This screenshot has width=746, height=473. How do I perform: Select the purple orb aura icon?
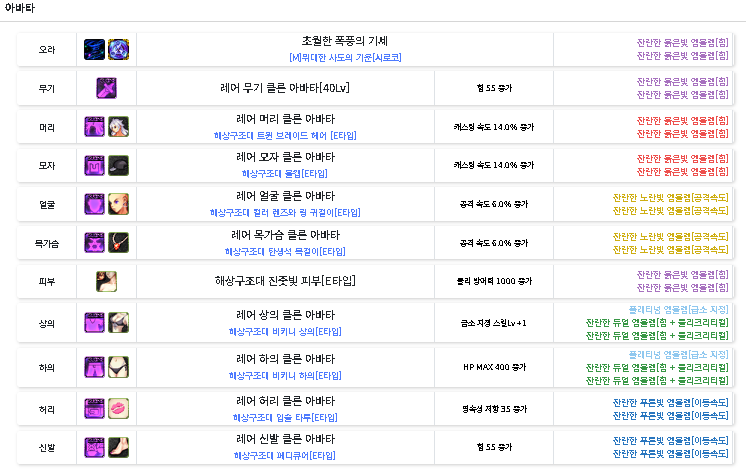(118, 49)
